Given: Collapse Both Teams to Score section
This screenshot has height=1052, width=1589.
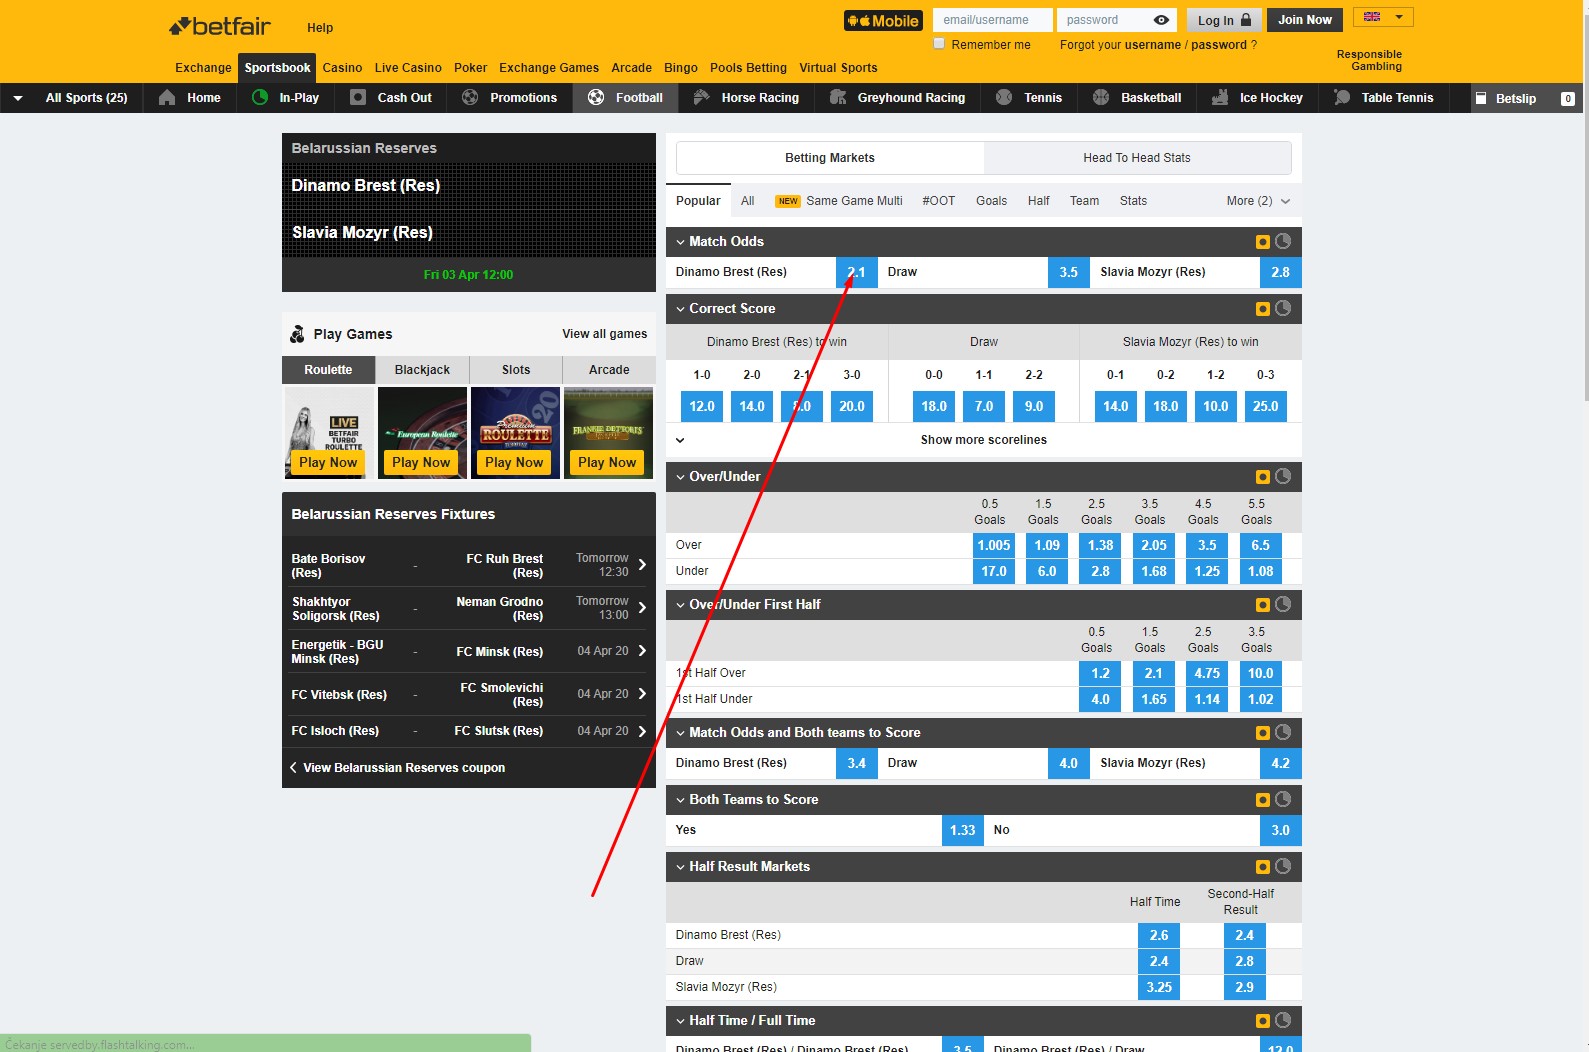Looking at the screenshot, I should [x=680, y=800].
